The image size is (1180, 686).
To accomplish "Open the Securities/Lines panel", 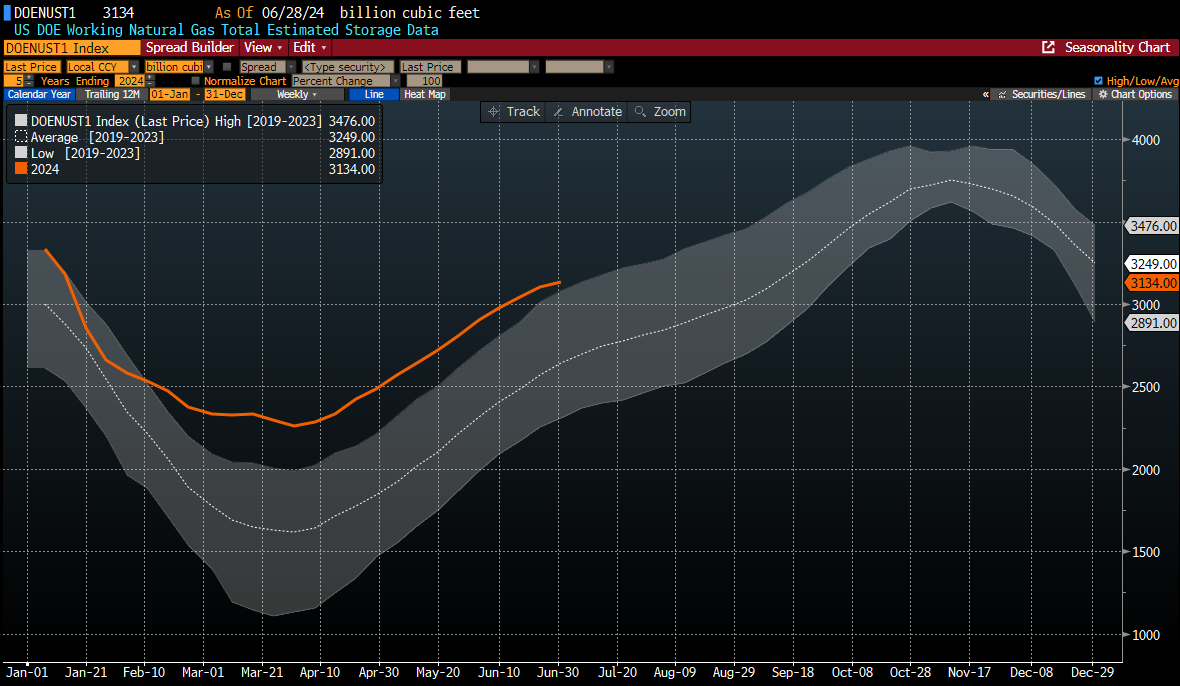I will [1042, 95].
